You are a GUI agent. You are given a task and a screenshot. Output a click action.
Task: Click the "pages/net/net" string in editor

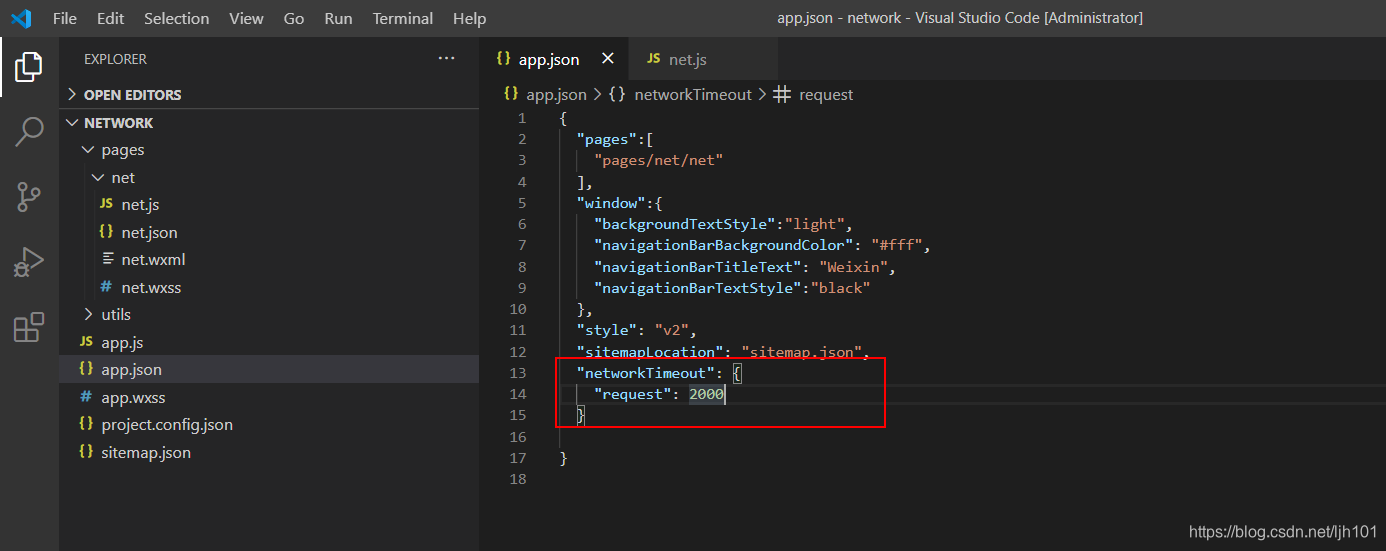click(x=658, y=160)
